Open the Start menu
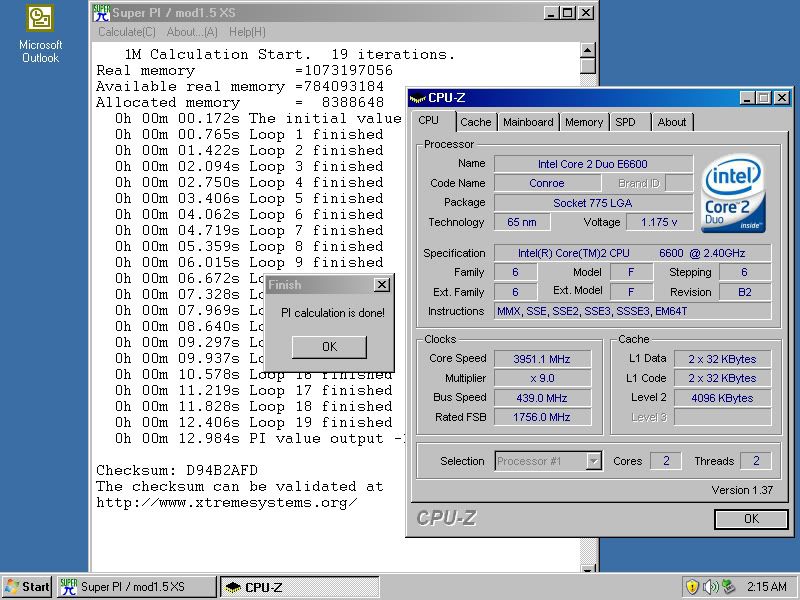The image size is (800, 600). tap(28, 587)
